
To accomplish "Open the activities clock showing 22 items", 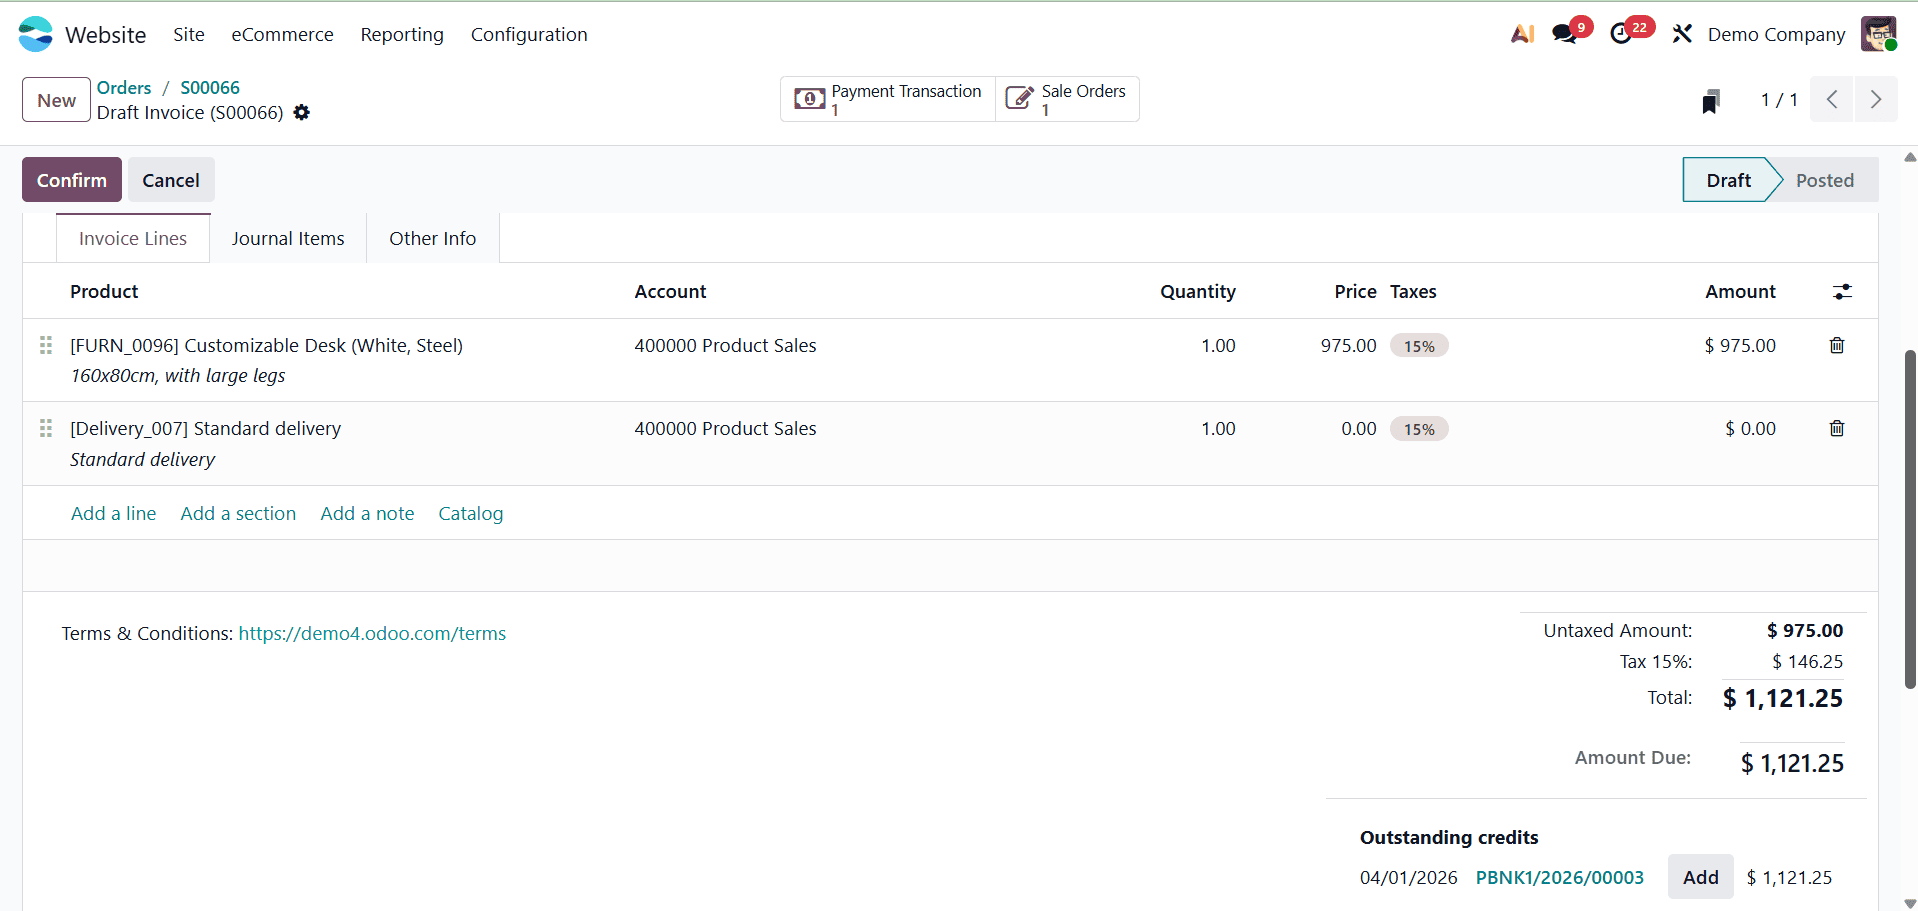I will pos(1624,33).
